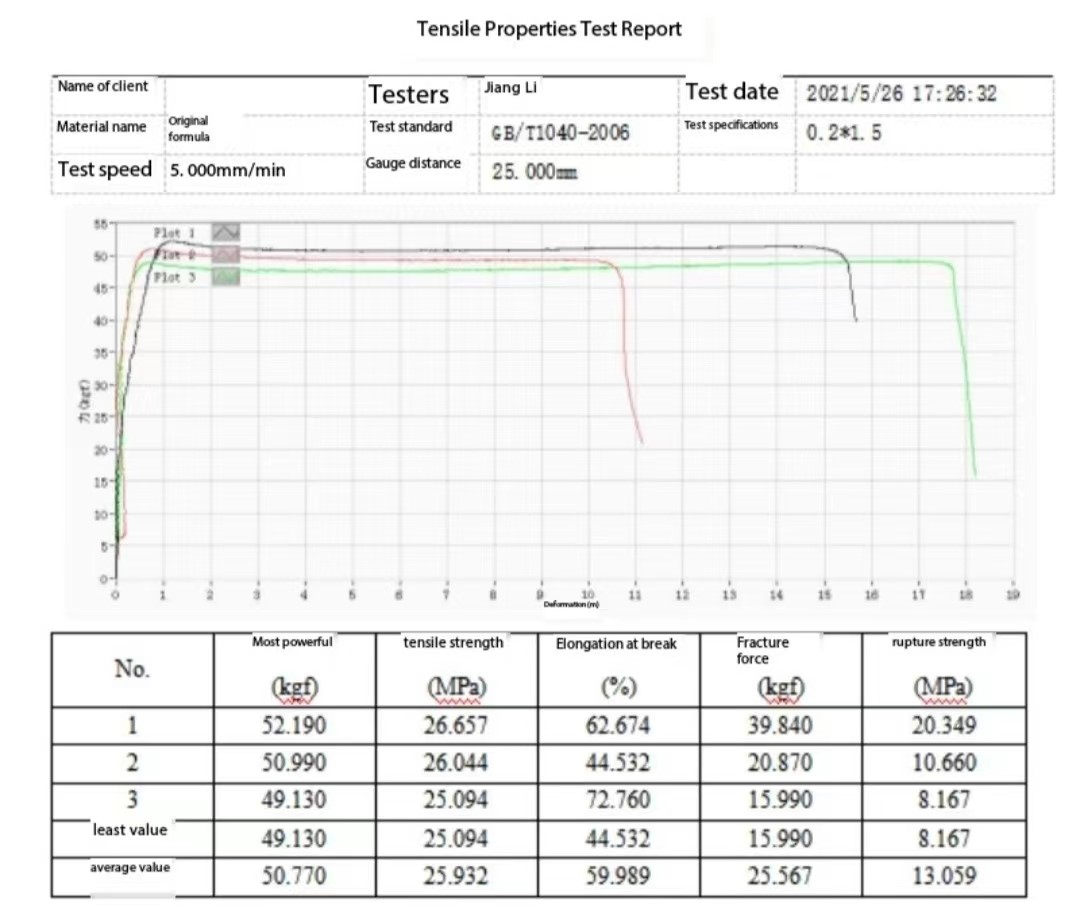
Task: Select the Test specifications 0.2*1.5 value
Action: tap(844, 133)
